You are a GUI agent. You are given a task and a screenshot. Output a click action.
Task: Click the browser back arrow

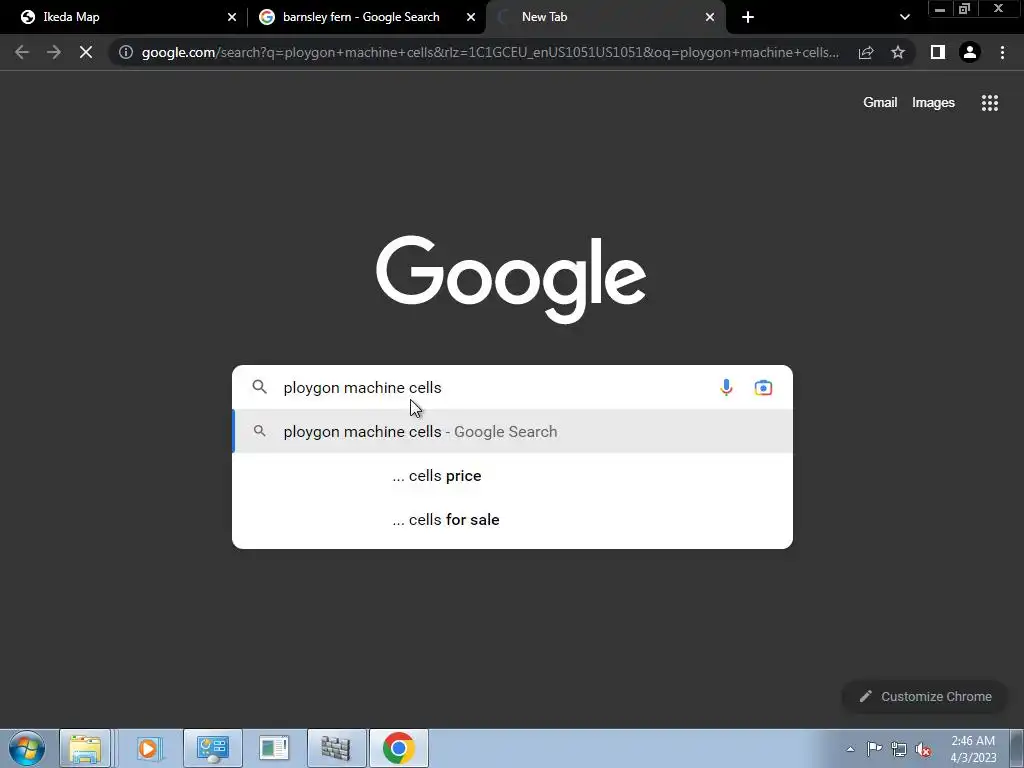[x=22, y=52]
